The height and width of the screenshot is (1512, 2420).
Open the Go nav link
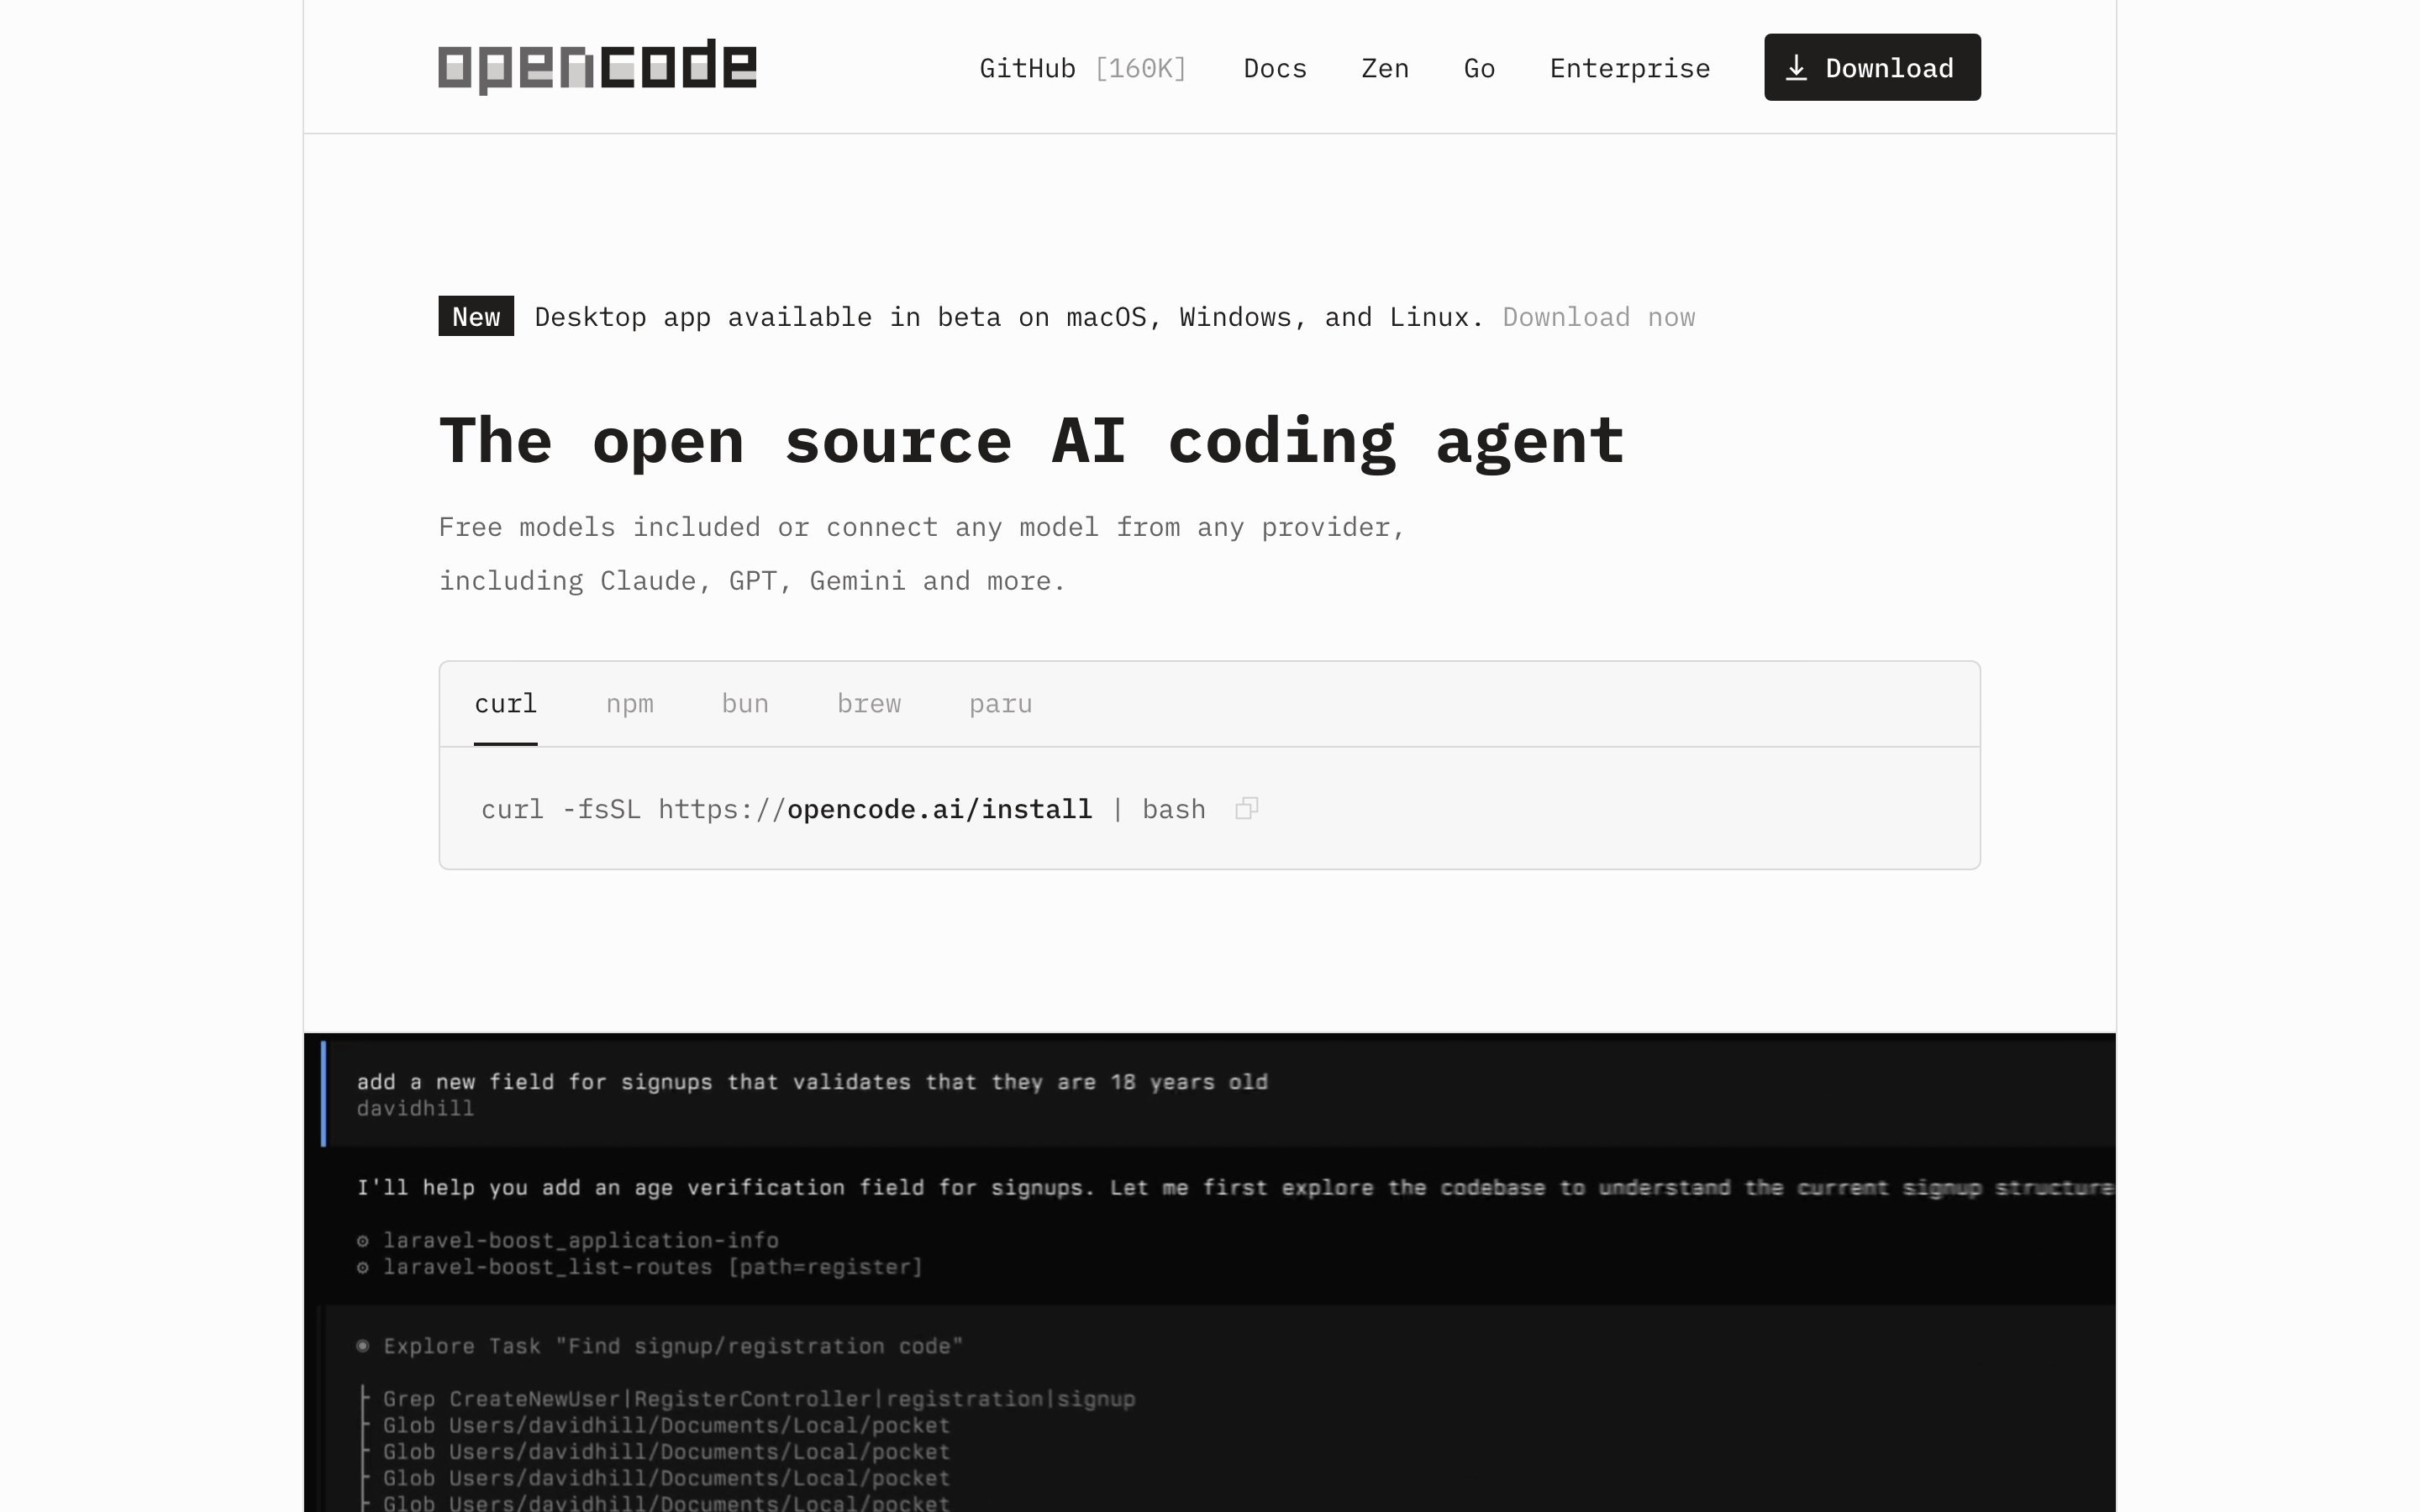coord(1479,68)
